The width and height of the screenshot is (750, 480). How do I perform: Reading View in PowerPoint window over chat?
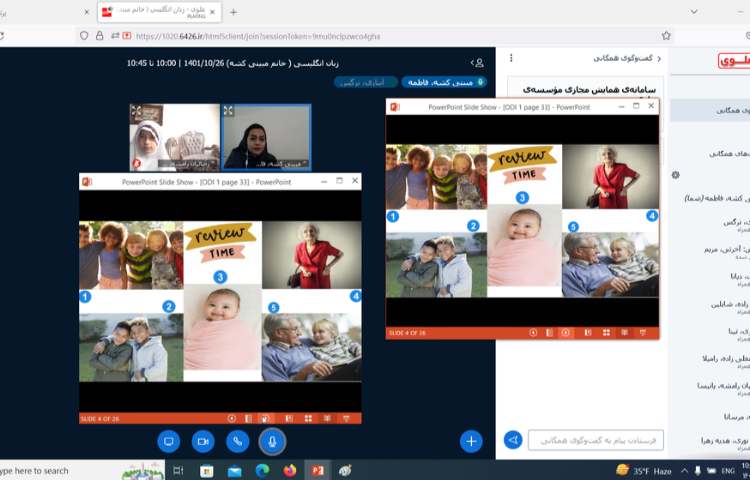(x=624, y=333)
